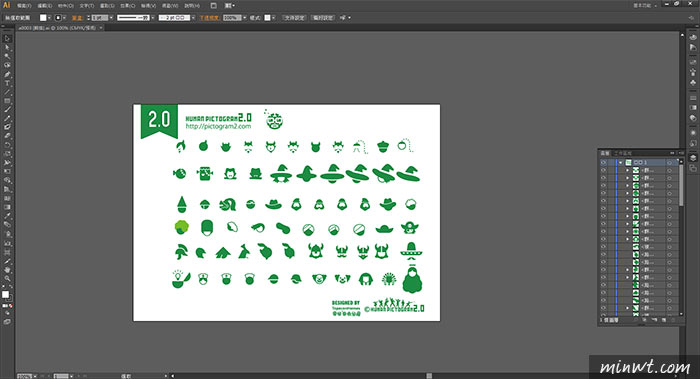Open the 說明(H) Help menu
This screenshot has width=700, height=379.
[x=192, y=6]
